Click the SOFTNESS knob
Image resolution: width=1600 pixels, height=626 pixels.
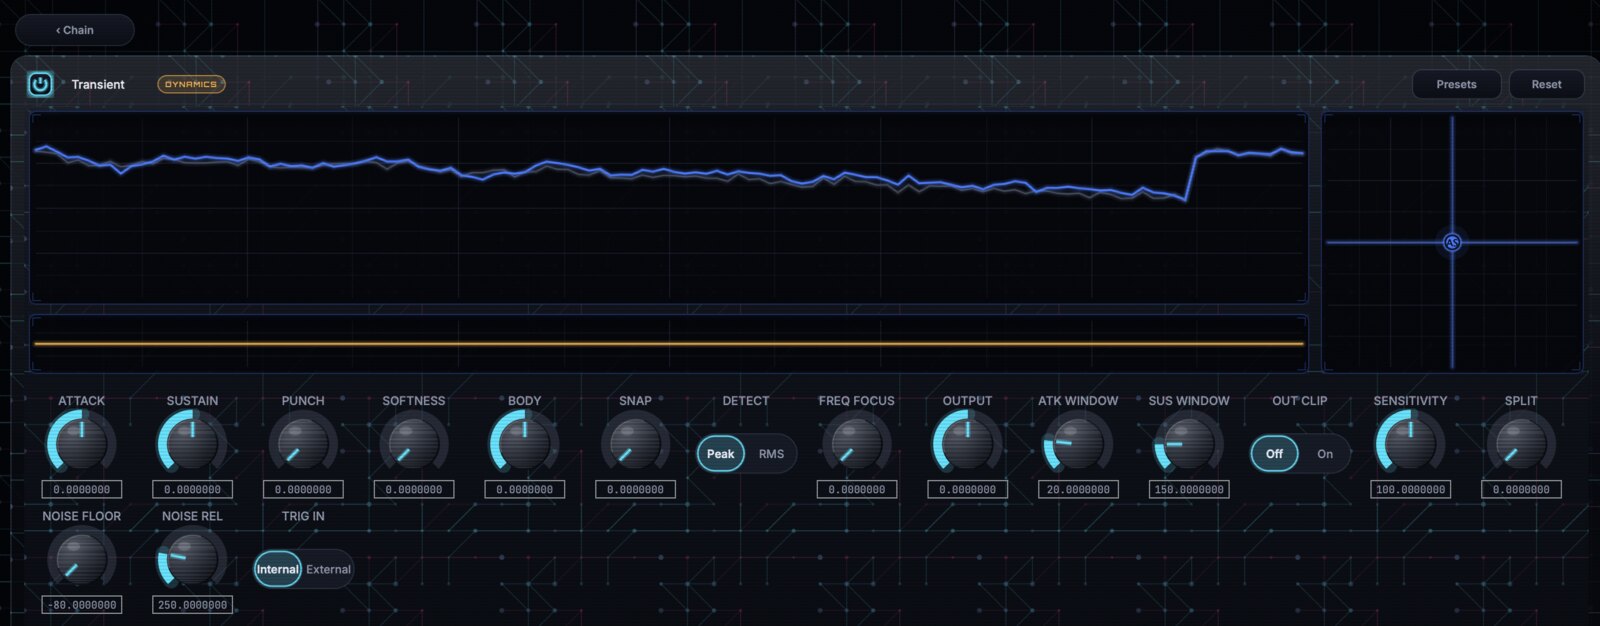point(414,443)
